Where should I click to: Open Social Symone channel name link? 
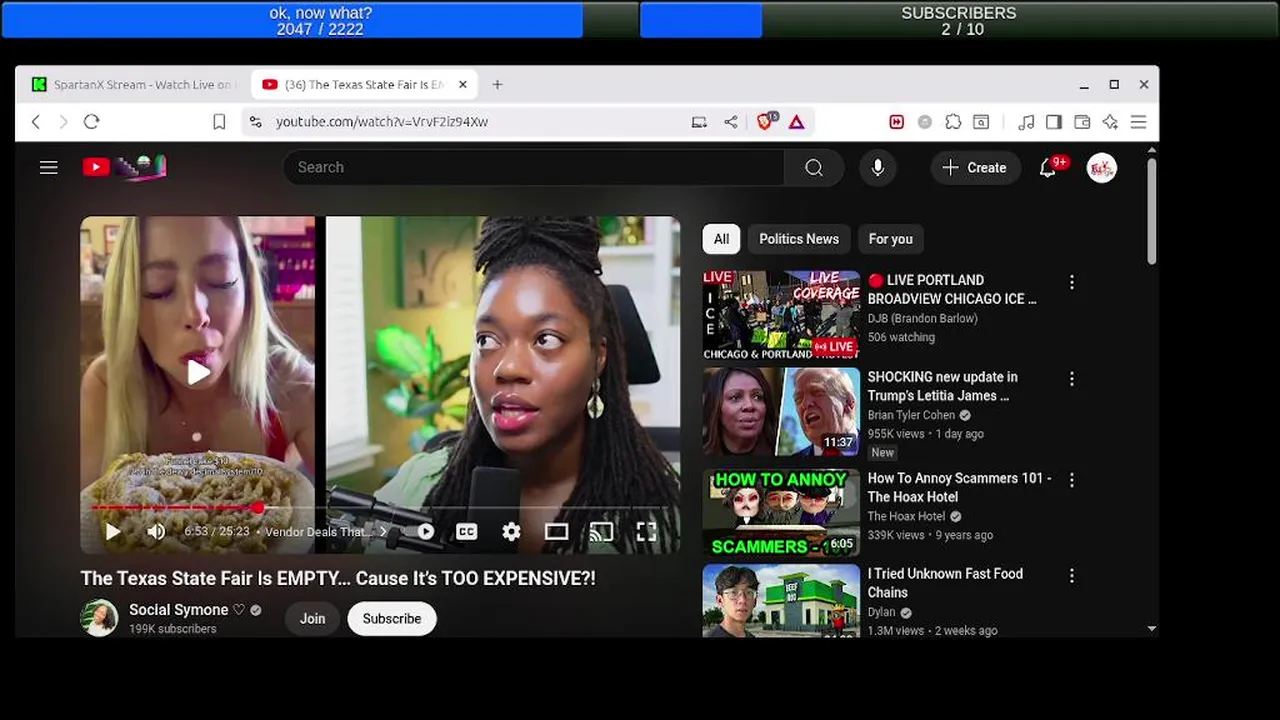(x=178, y=610)
